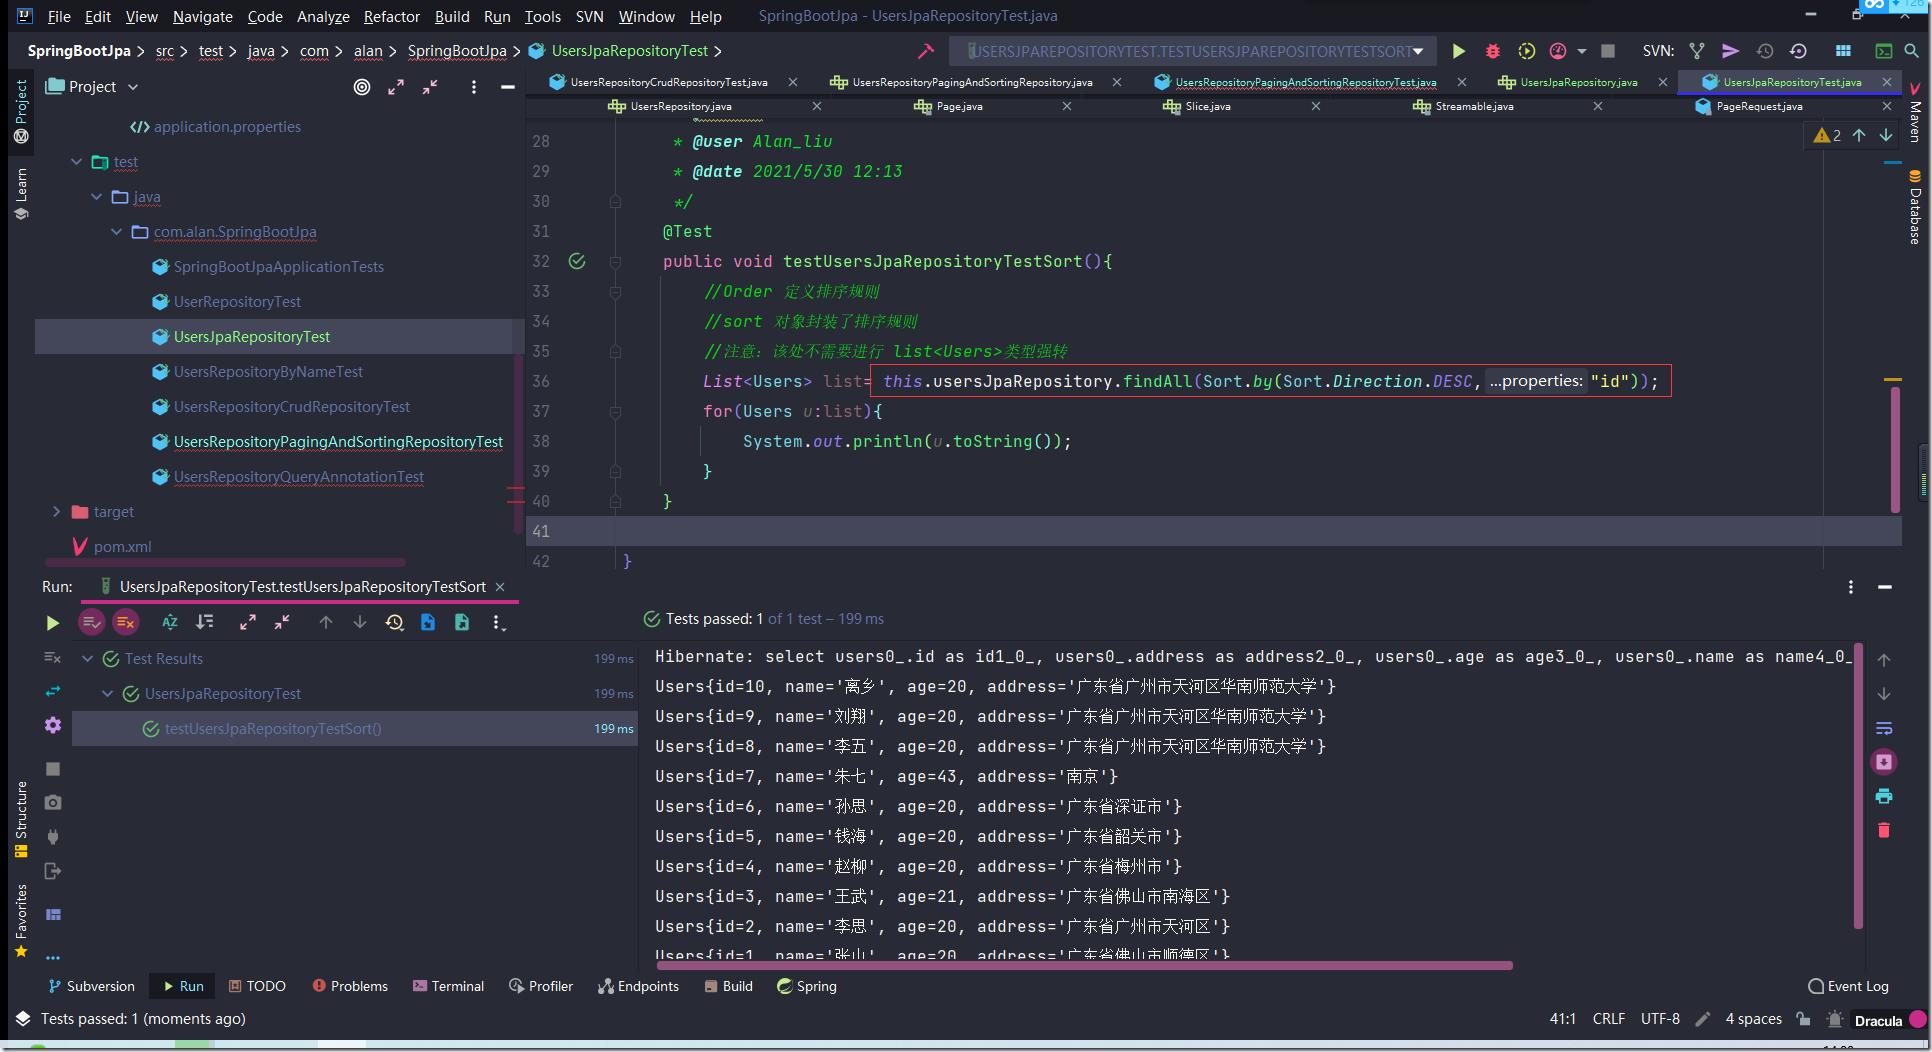This screenshot has height=1052, width=1932.
Task: Toggle Show Ignored tests filter
Action: [x=125, y=622]
